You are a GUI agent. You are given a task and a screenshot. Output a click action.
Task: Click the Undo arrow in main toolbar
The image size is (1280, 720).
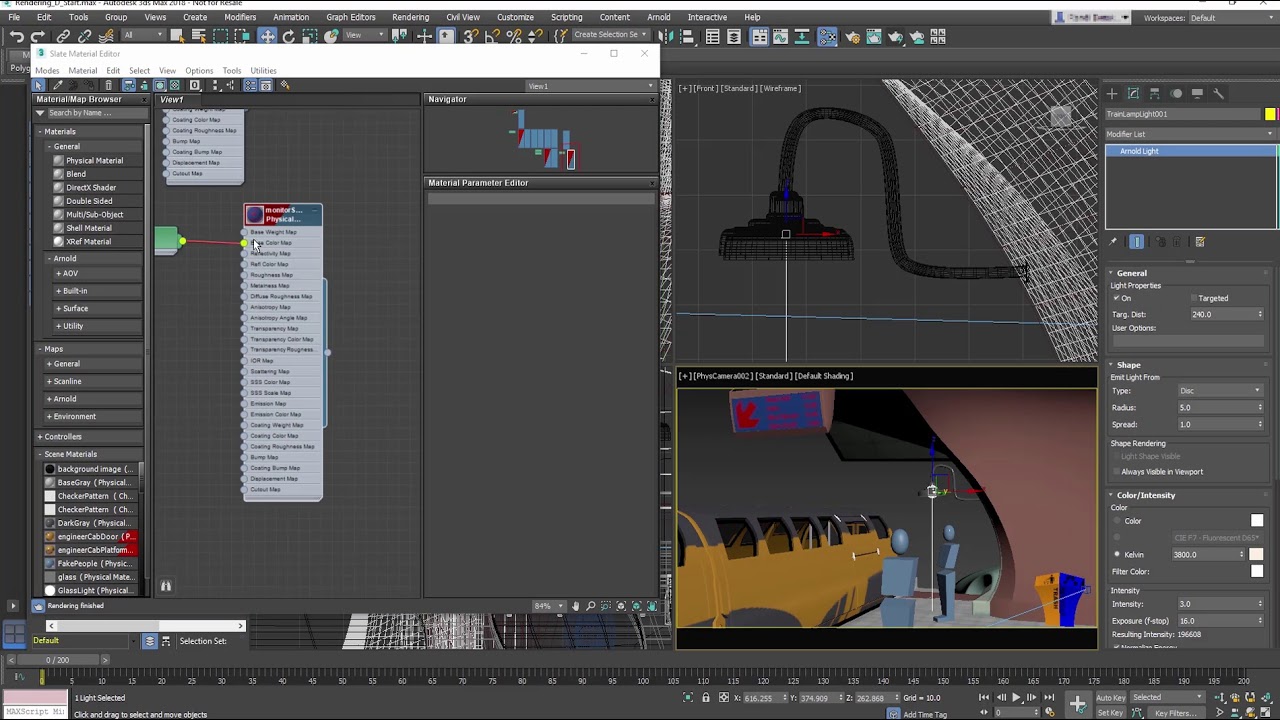(17, 37)
